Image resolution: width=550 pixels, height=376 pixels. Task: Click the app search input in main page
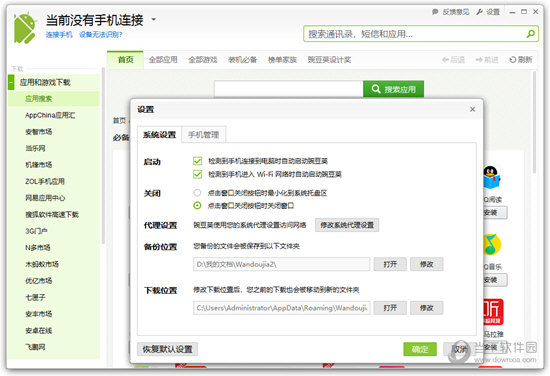point(288,89)
